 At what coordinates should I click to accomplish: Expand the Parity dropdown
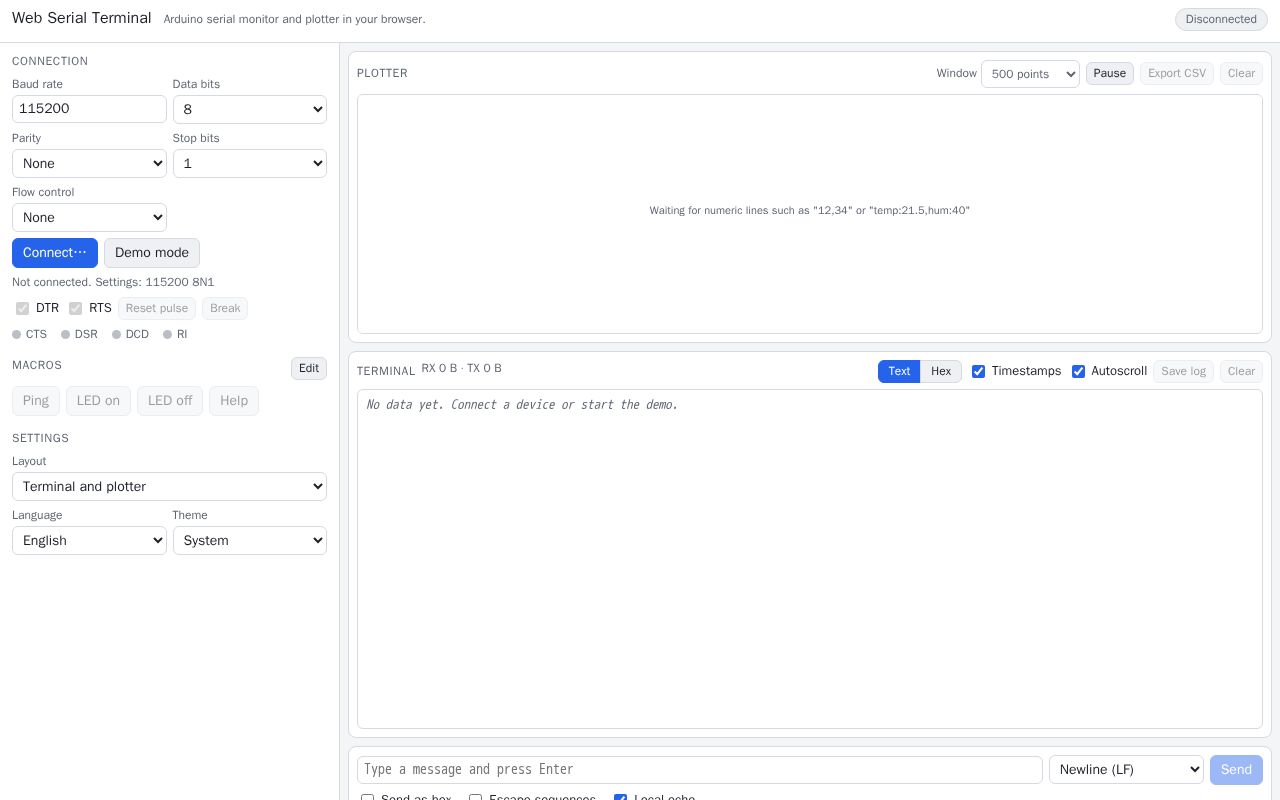pos(89,163)
